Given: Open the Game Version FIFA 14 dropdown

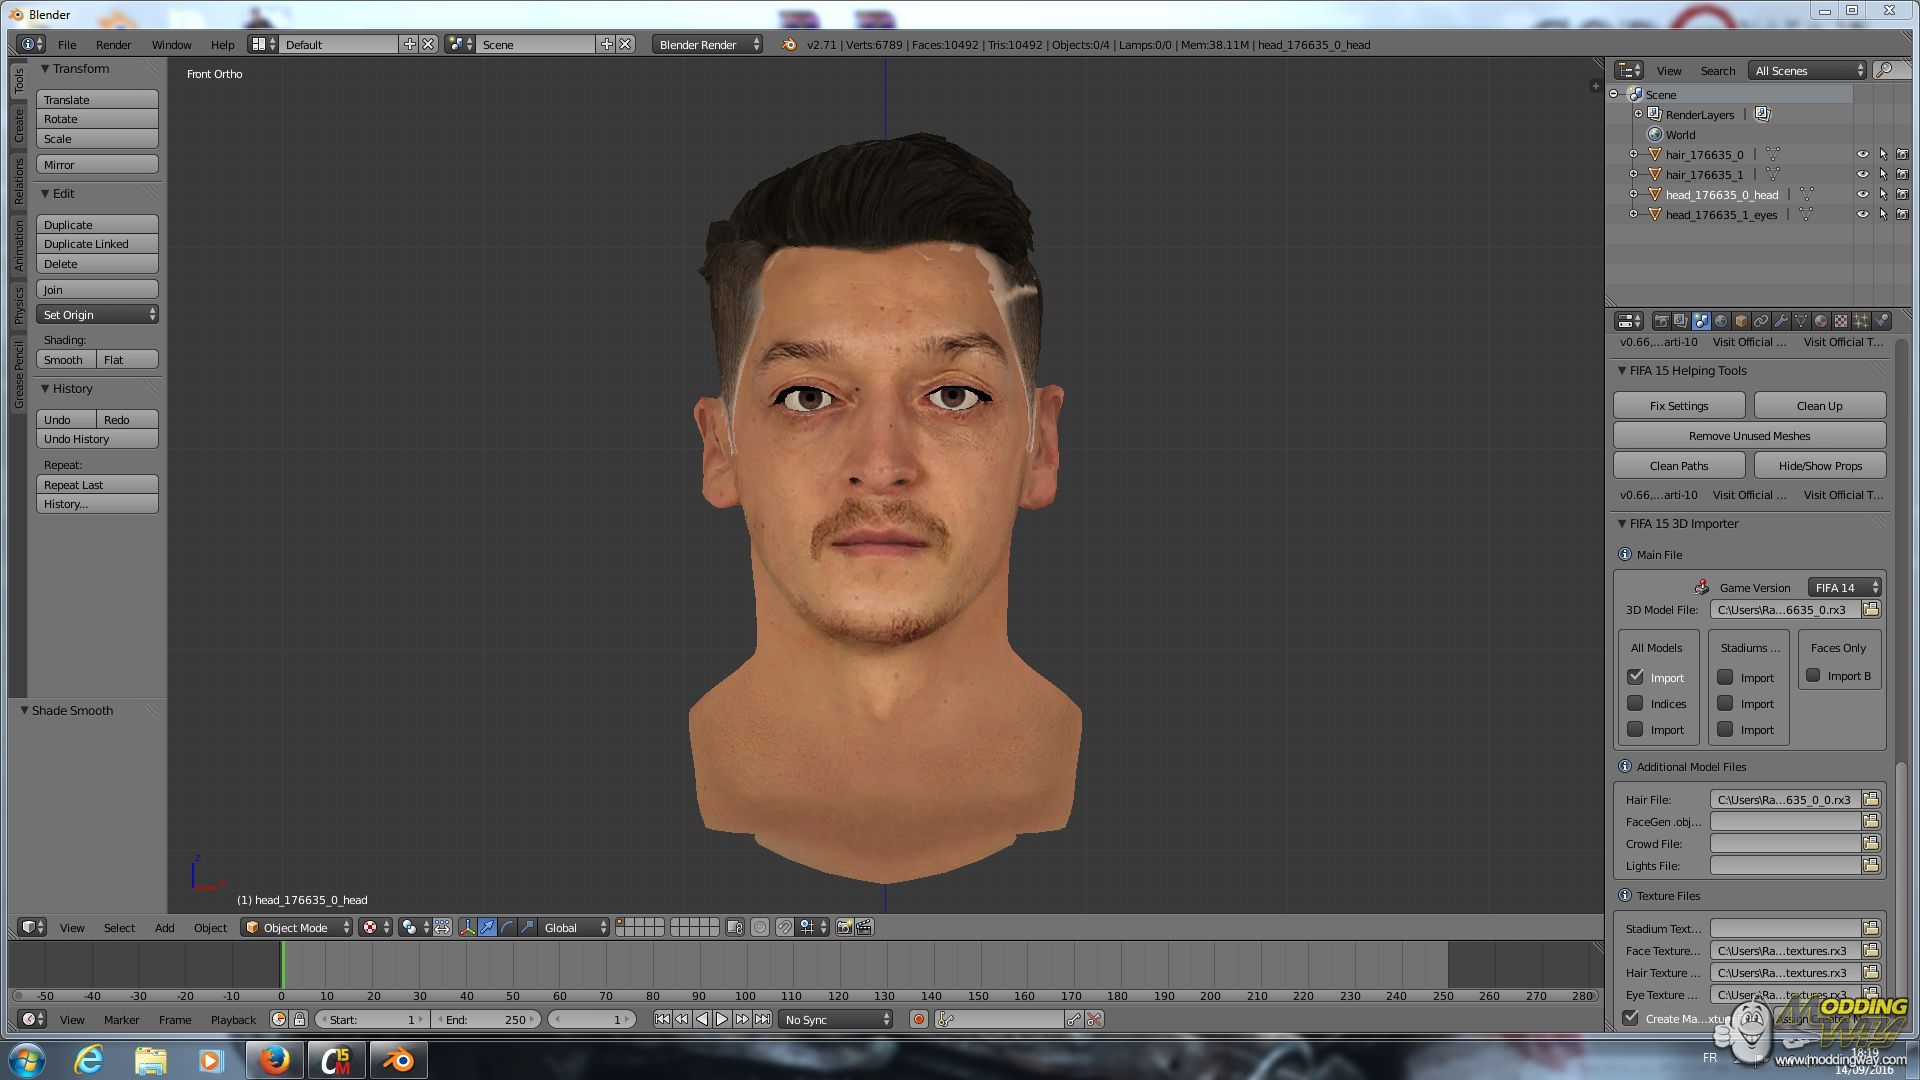Looking at the screenshot, I should click(1844, 587).
